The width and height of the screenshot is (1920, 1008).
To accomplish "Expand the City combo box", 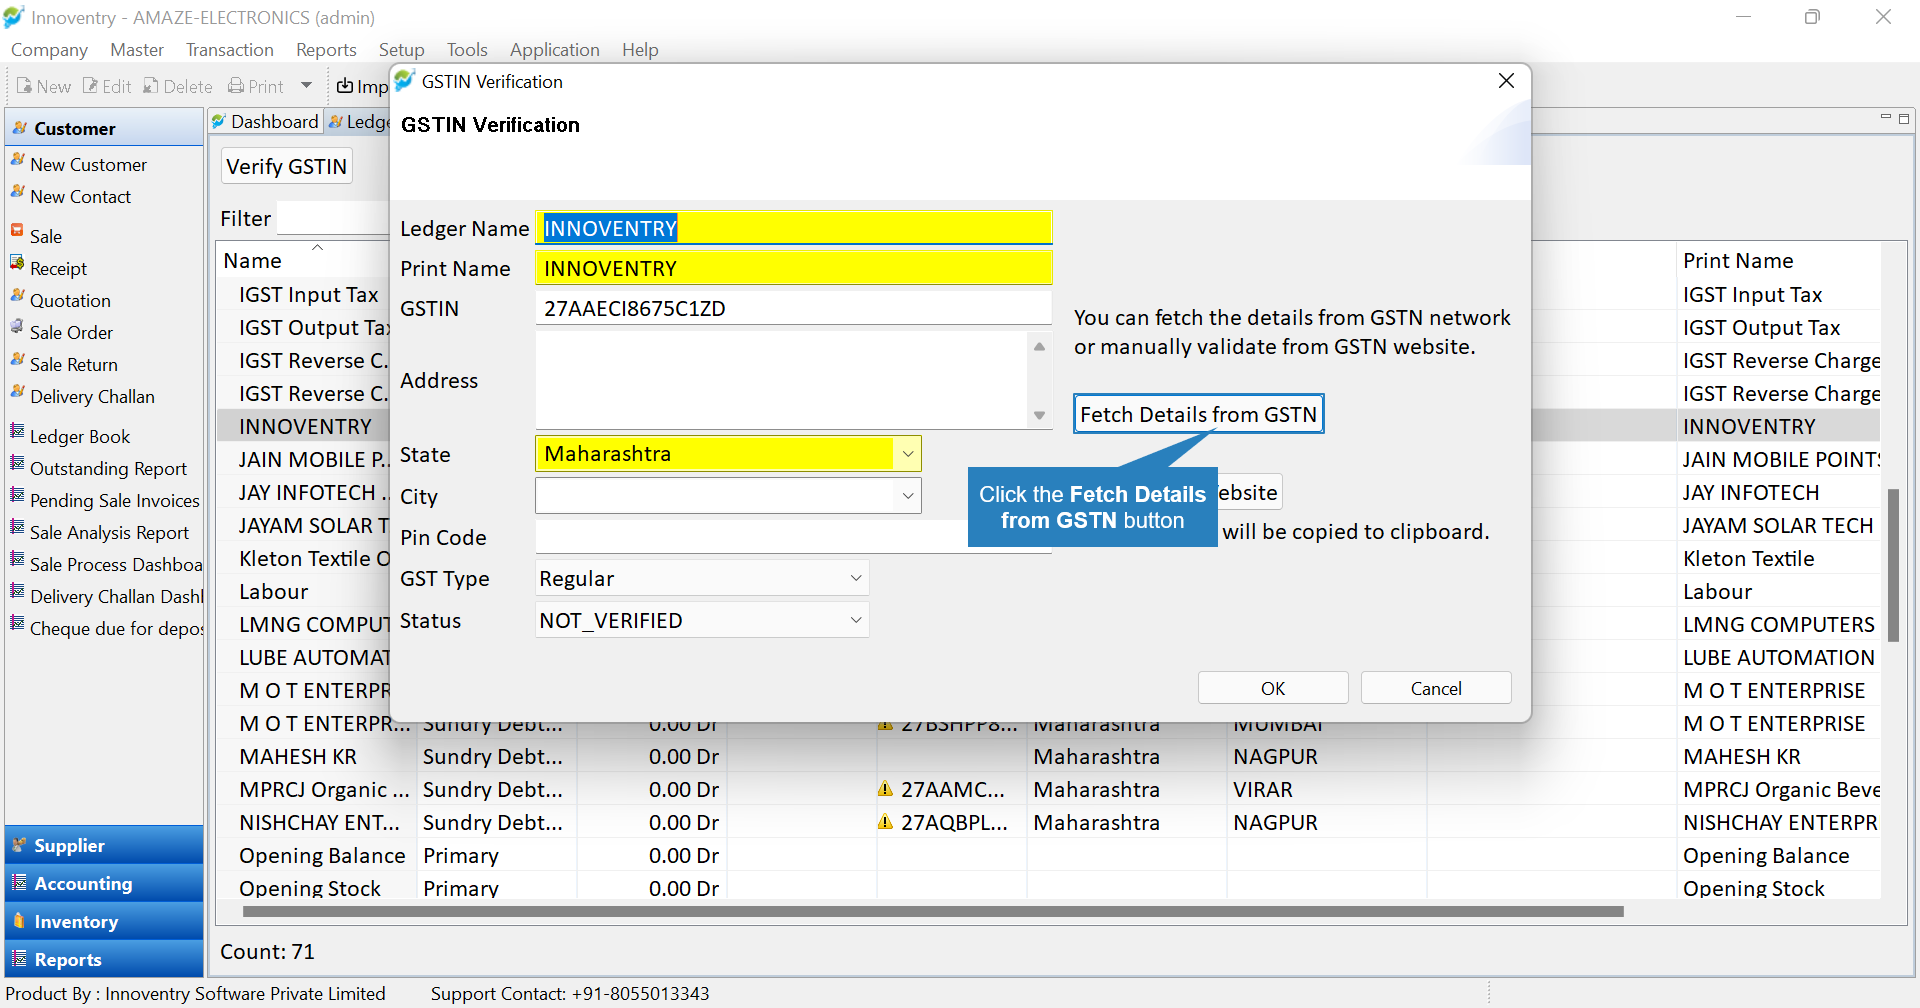I will [907, 496].
